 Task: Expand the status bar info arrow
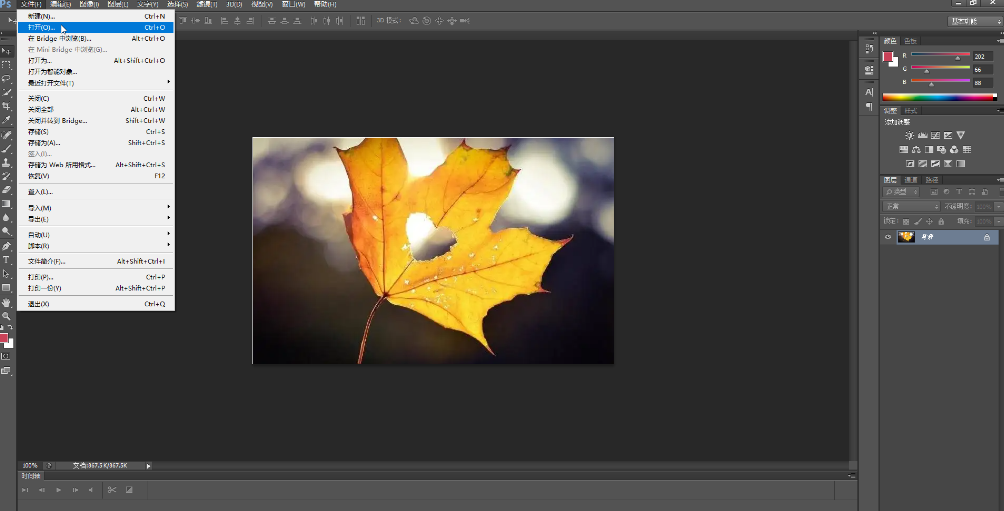(x=149, y=465)
